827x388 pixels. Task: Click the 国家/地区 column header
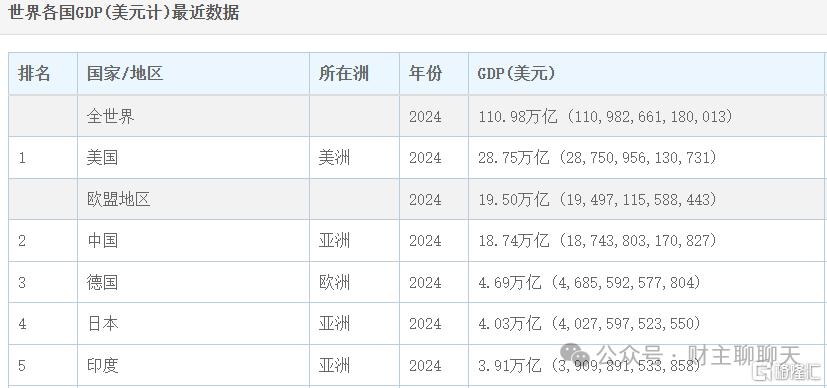click(125, 74)
